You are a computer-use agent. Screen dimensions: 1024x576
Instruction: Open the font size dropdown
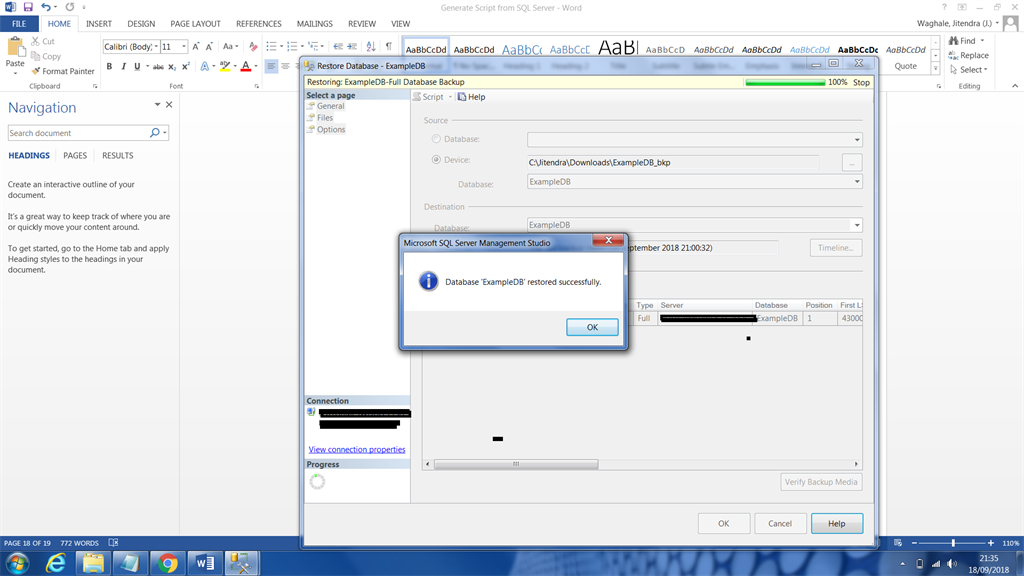pyautogui.click(x=184, y=46)
